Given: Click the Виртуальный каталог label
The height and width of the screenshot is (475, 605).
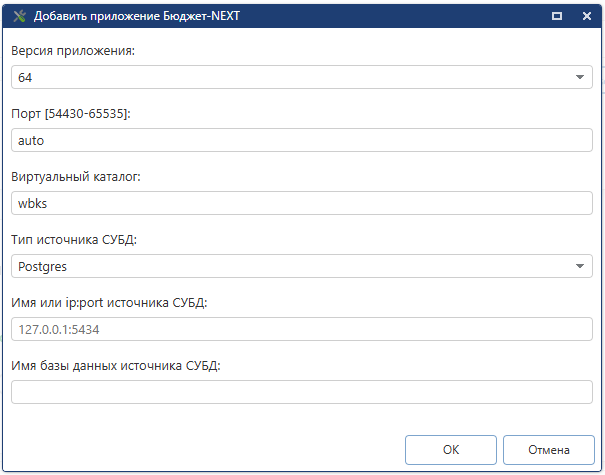Looking at the screenshot, I should (76, 177).
